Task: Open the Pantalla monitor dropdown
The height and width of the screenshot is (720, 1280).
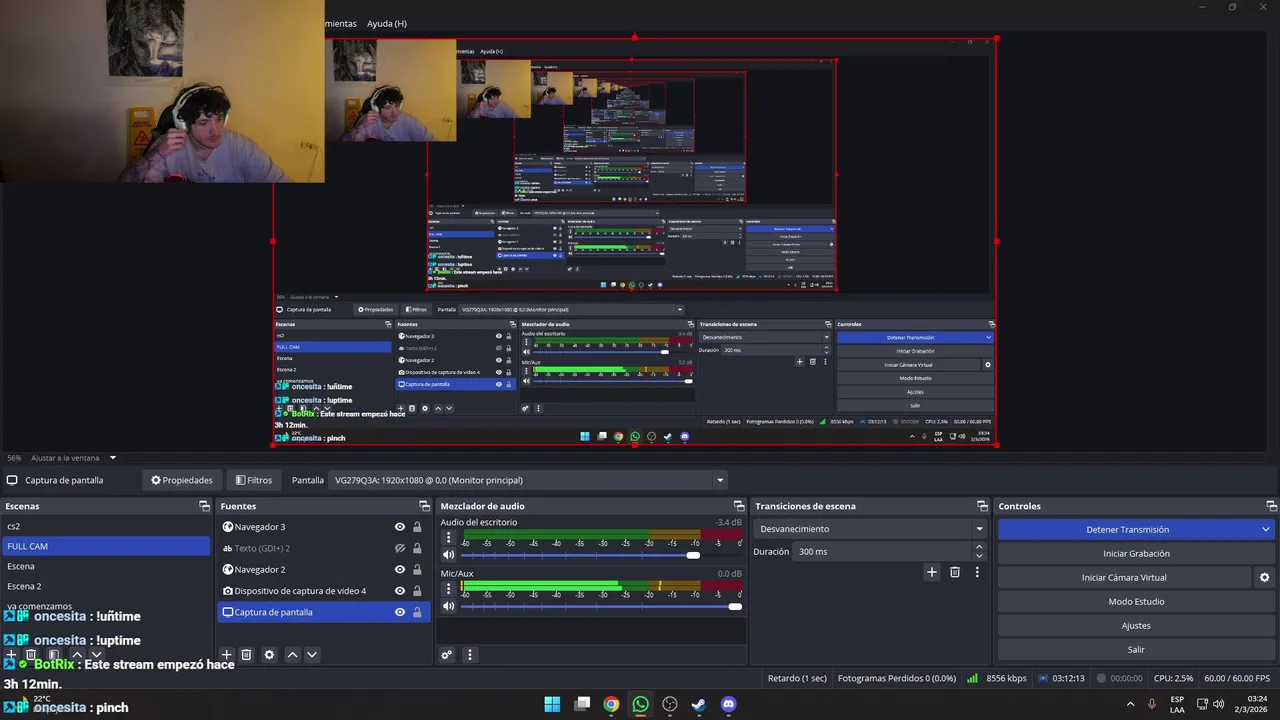Action: [x=528, y=480]
